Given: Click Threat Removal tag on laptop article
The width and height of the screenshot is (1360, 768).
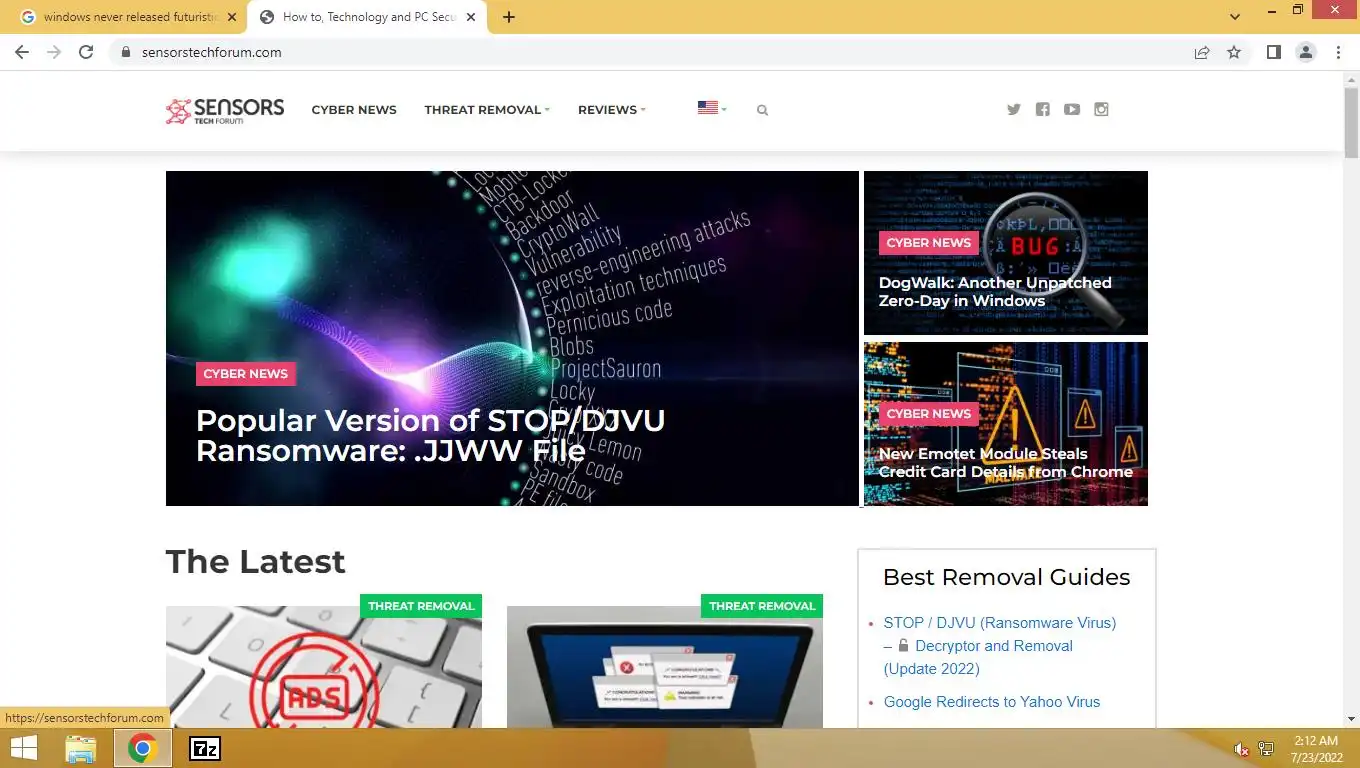Looking at the screenshot, I should coord(762,606).
